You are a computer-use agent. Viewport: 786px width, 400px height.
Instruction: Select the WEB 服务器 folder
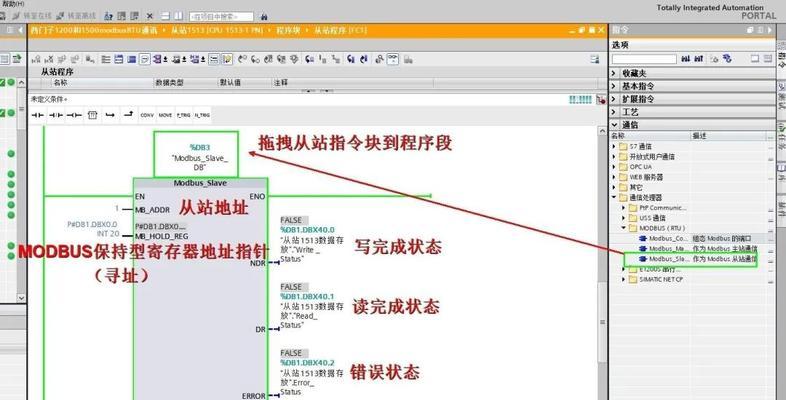tap(647, 177)
